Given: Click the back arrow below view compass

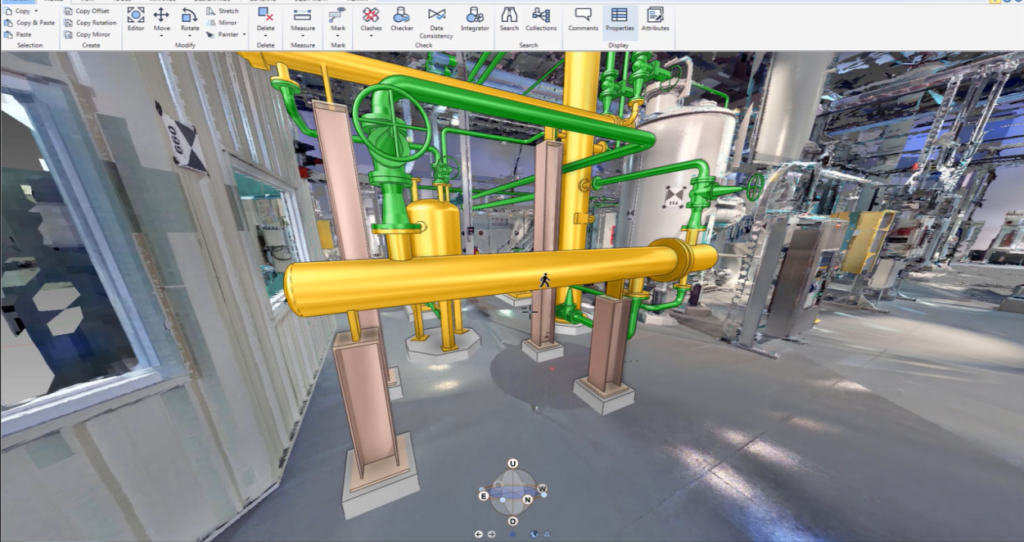Looking at the screenshot, I should click(479, 534).
